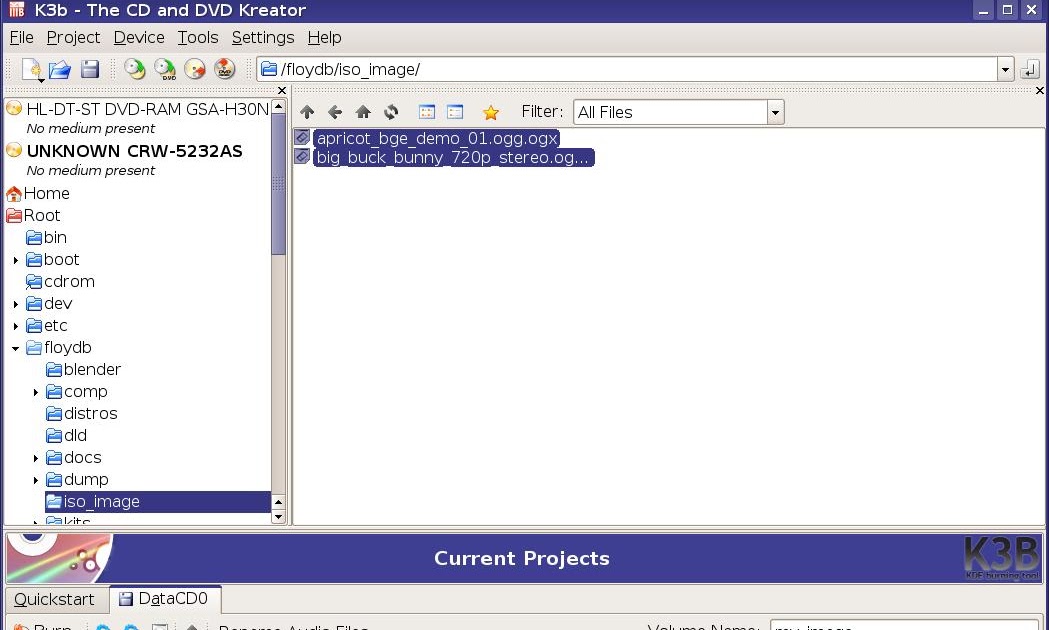The image size is (1049, 630).
Task: Start the Copy DVD tool
Action: [165, 70]
